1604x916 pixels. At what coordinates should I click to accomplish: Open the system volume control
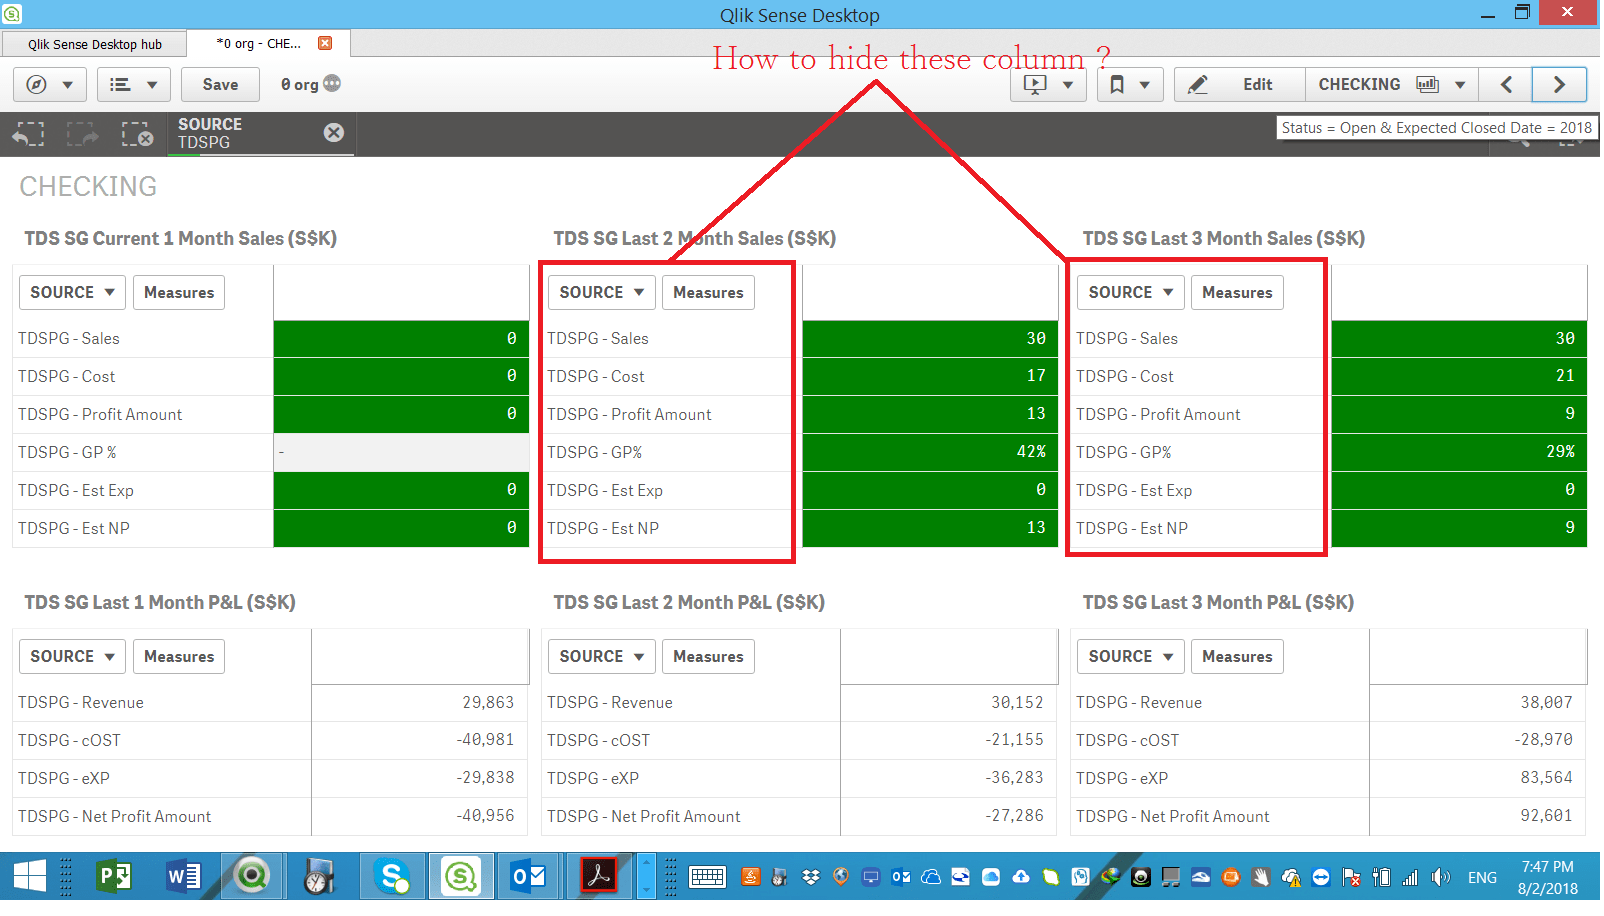pos(1440,878)
